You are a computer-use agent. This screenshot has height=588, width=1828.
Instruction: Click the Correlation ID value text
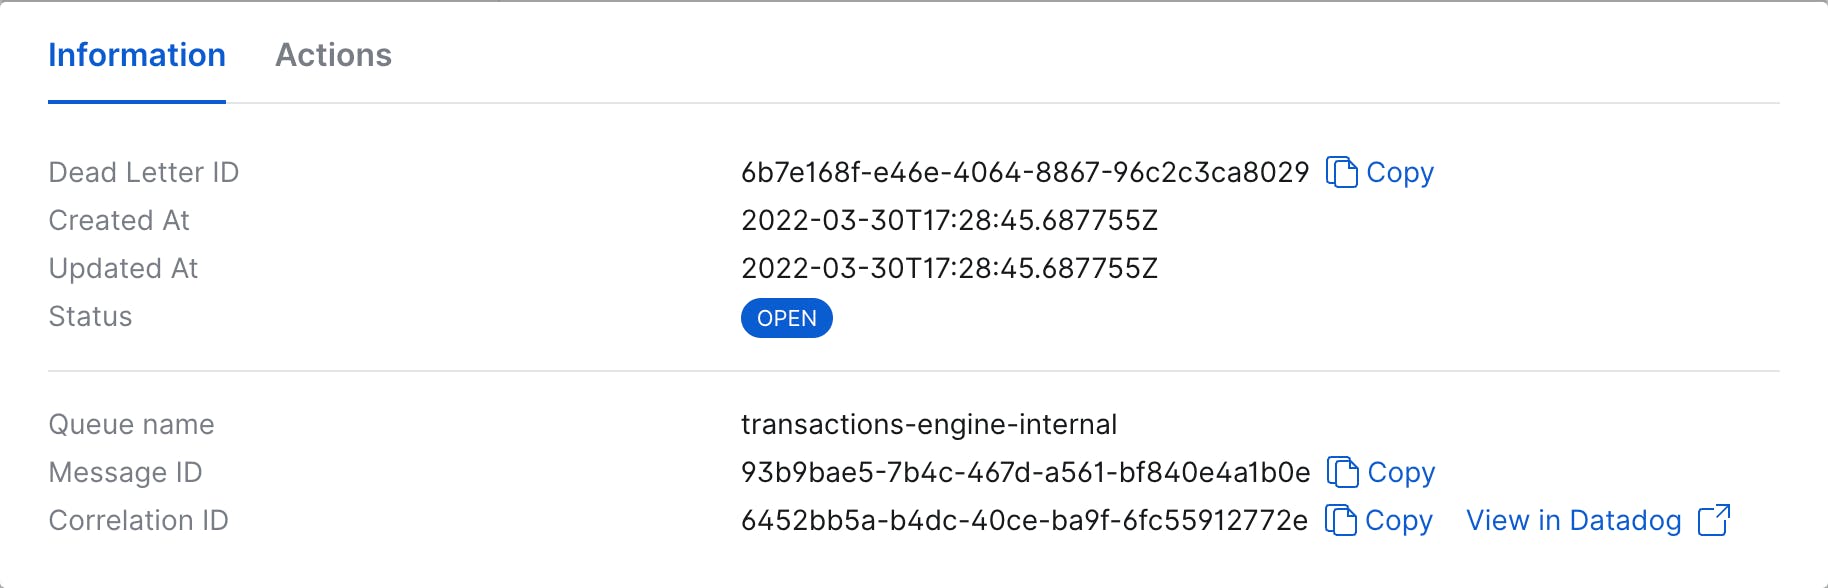tap(1025, 520)
